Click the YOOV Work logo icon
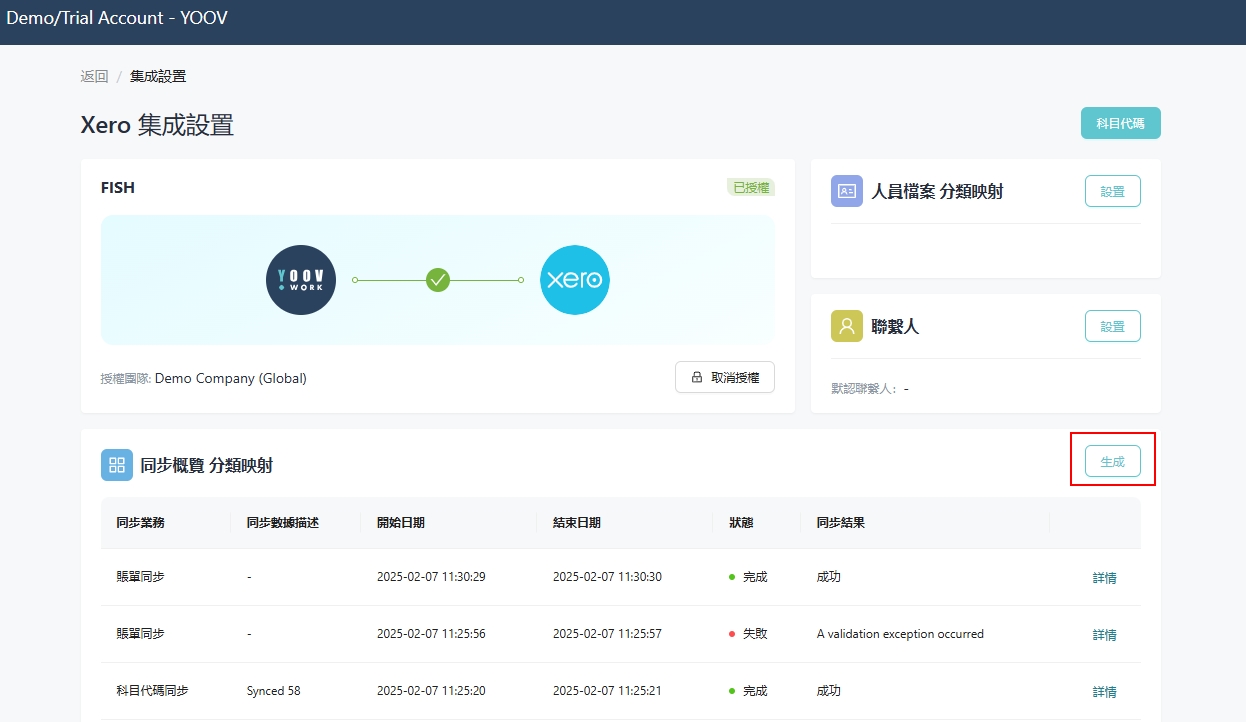Image resolution: width=1246 pixels, height=722 pixels. point(301,280)
